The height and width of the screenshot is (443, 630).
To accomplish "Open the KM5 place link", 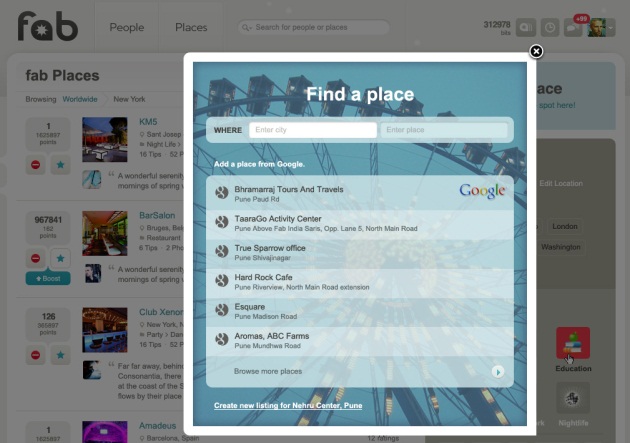I will [148, 122].
